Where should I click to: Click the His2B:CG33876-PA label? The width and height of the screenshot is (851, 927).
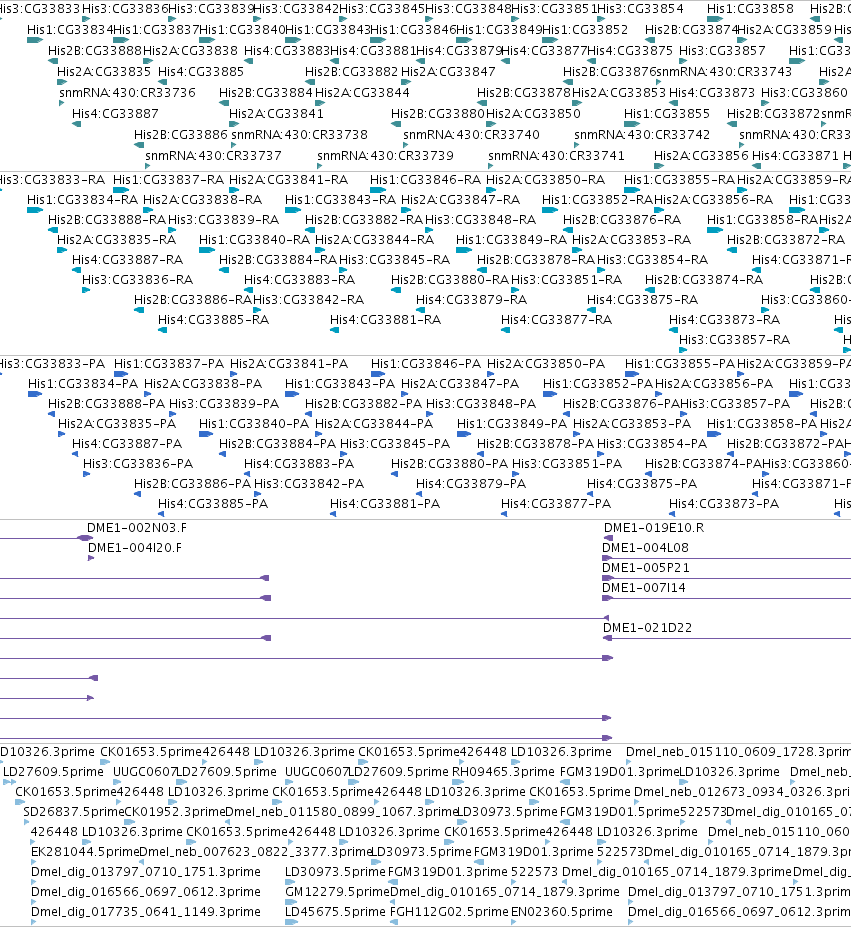point(622,403)
